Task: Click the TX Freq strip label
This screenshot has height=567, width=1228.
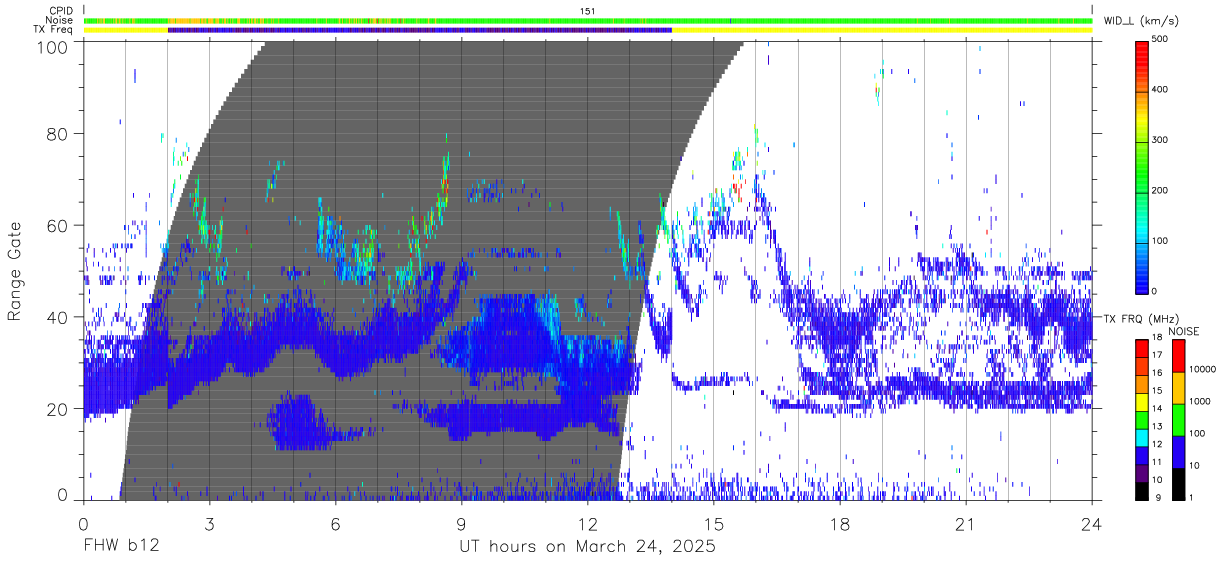Action: [x=54, y=30]
